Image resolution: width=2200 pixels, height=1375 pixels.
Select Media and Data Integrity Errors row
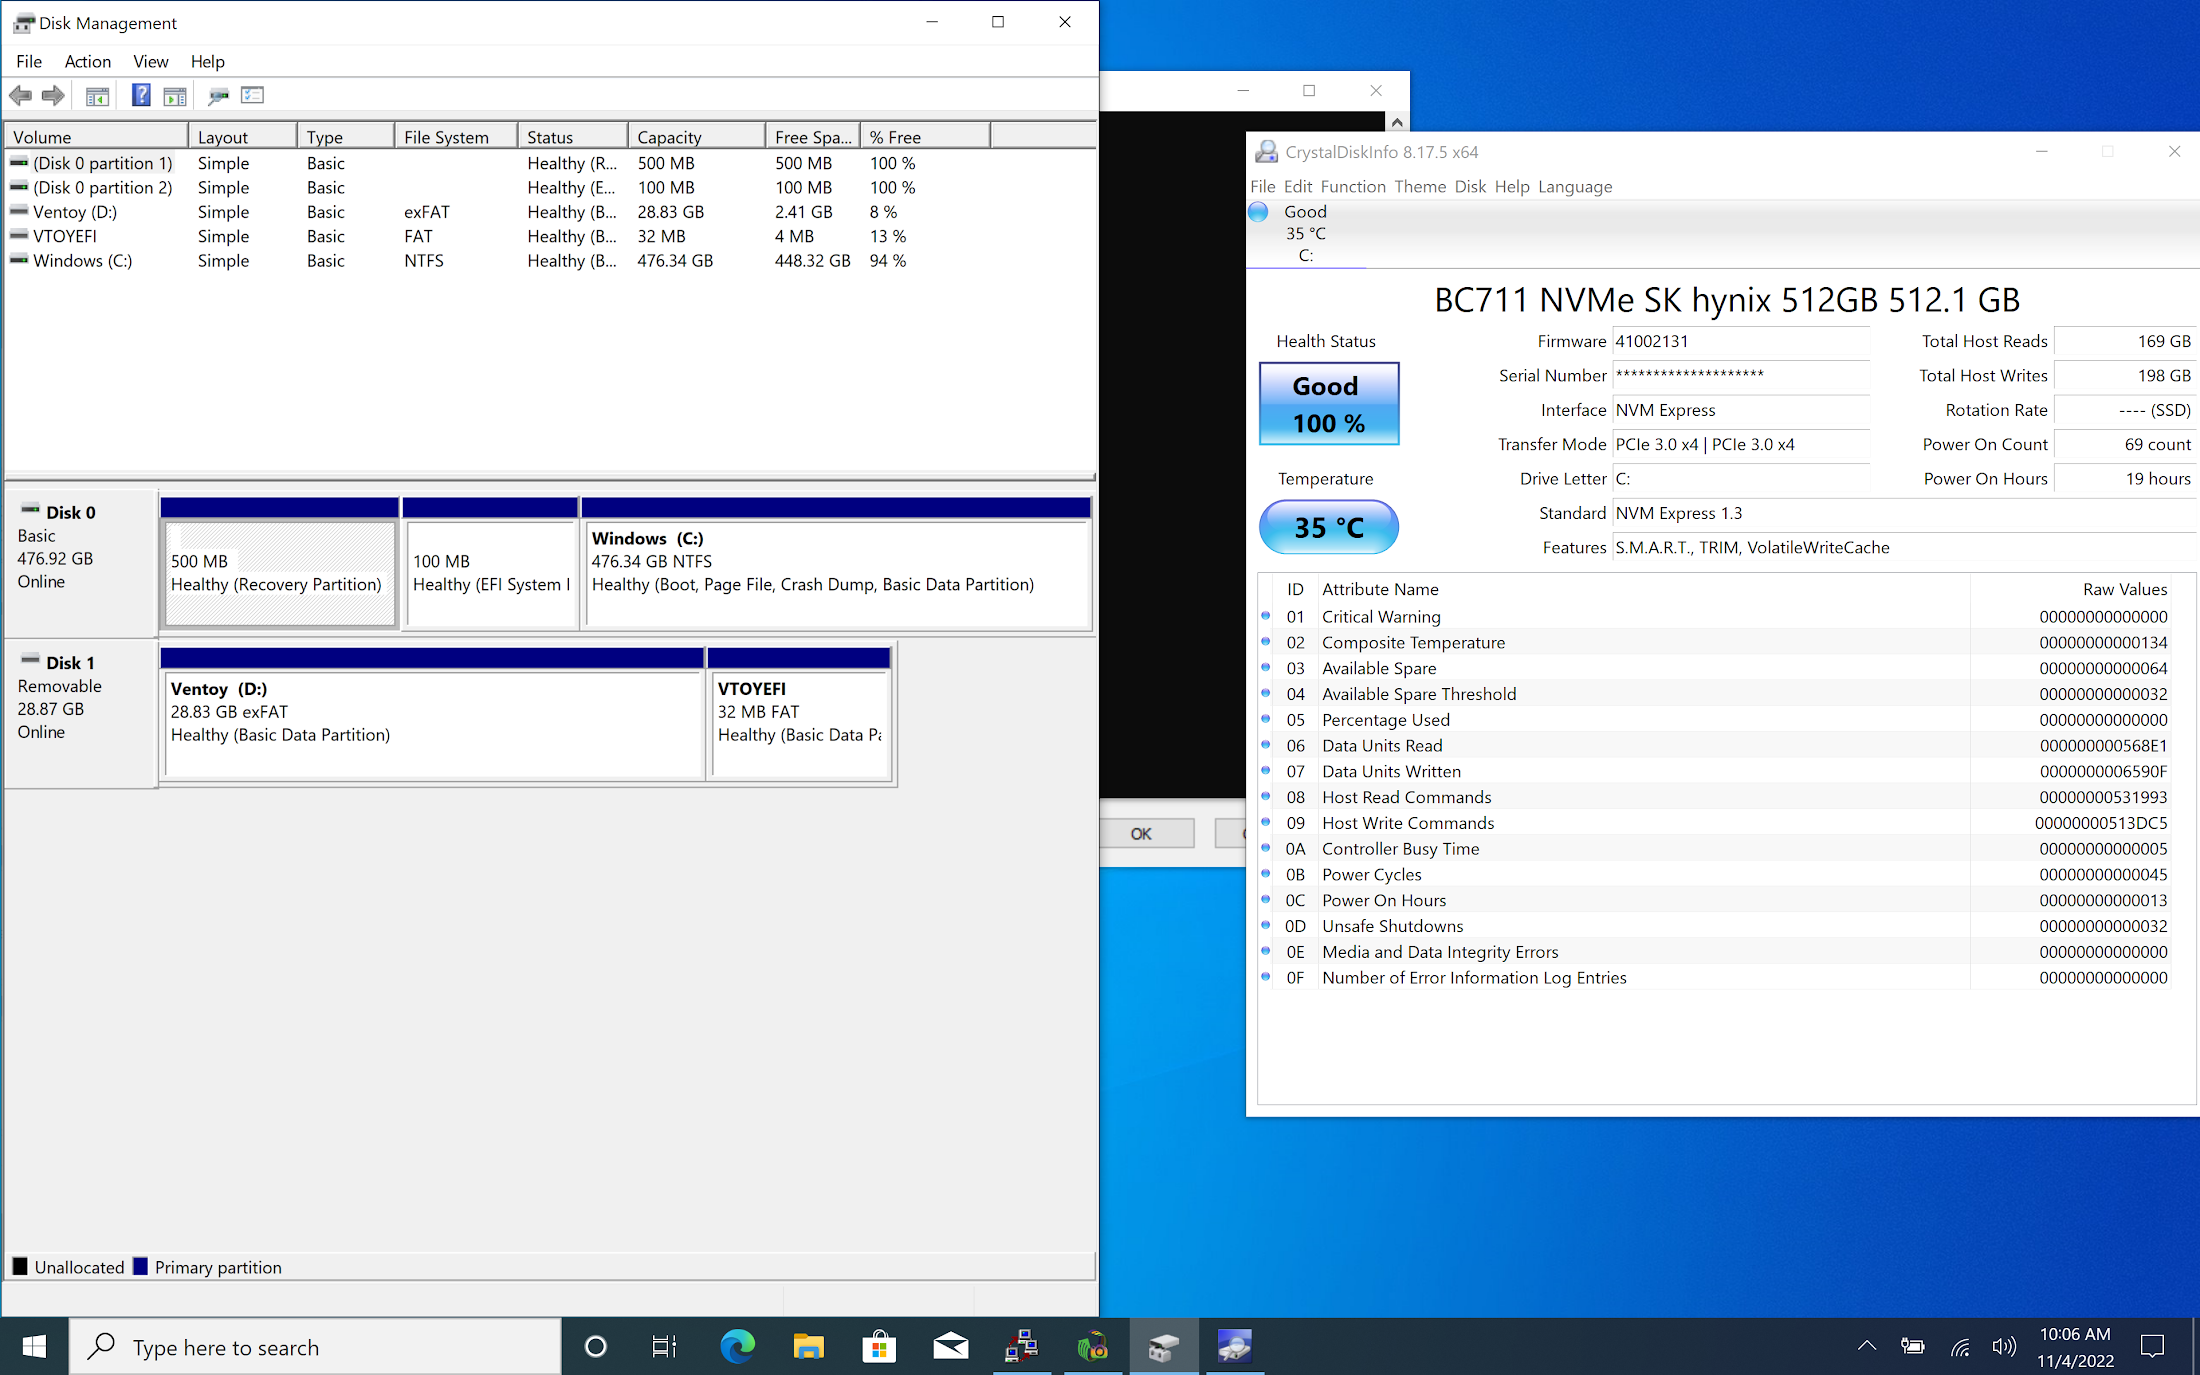point(1714,952)
